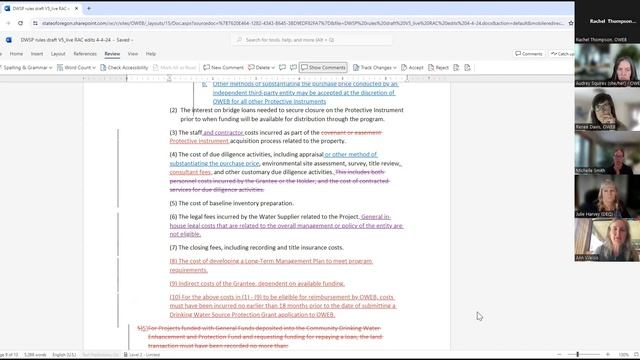Image resolution: width=640 pixels, height=360 pixels.
Task: Click item (7) closing fees text
Action: tap(257, 247)
